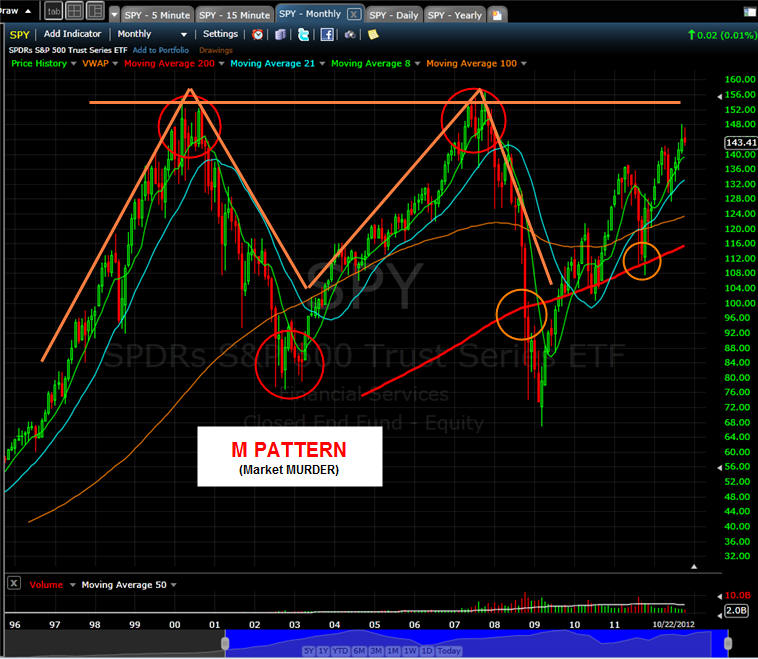758x659 pixels.
Task: Add a yellow sticky note
Action: coord(373,34)
